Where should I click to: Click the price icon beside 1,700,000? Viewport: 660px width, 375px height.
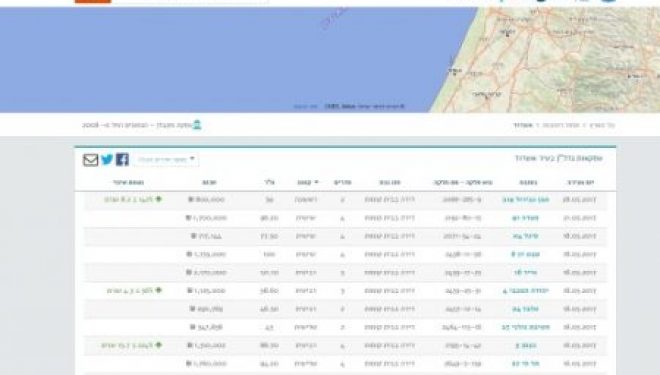(188, 218)
